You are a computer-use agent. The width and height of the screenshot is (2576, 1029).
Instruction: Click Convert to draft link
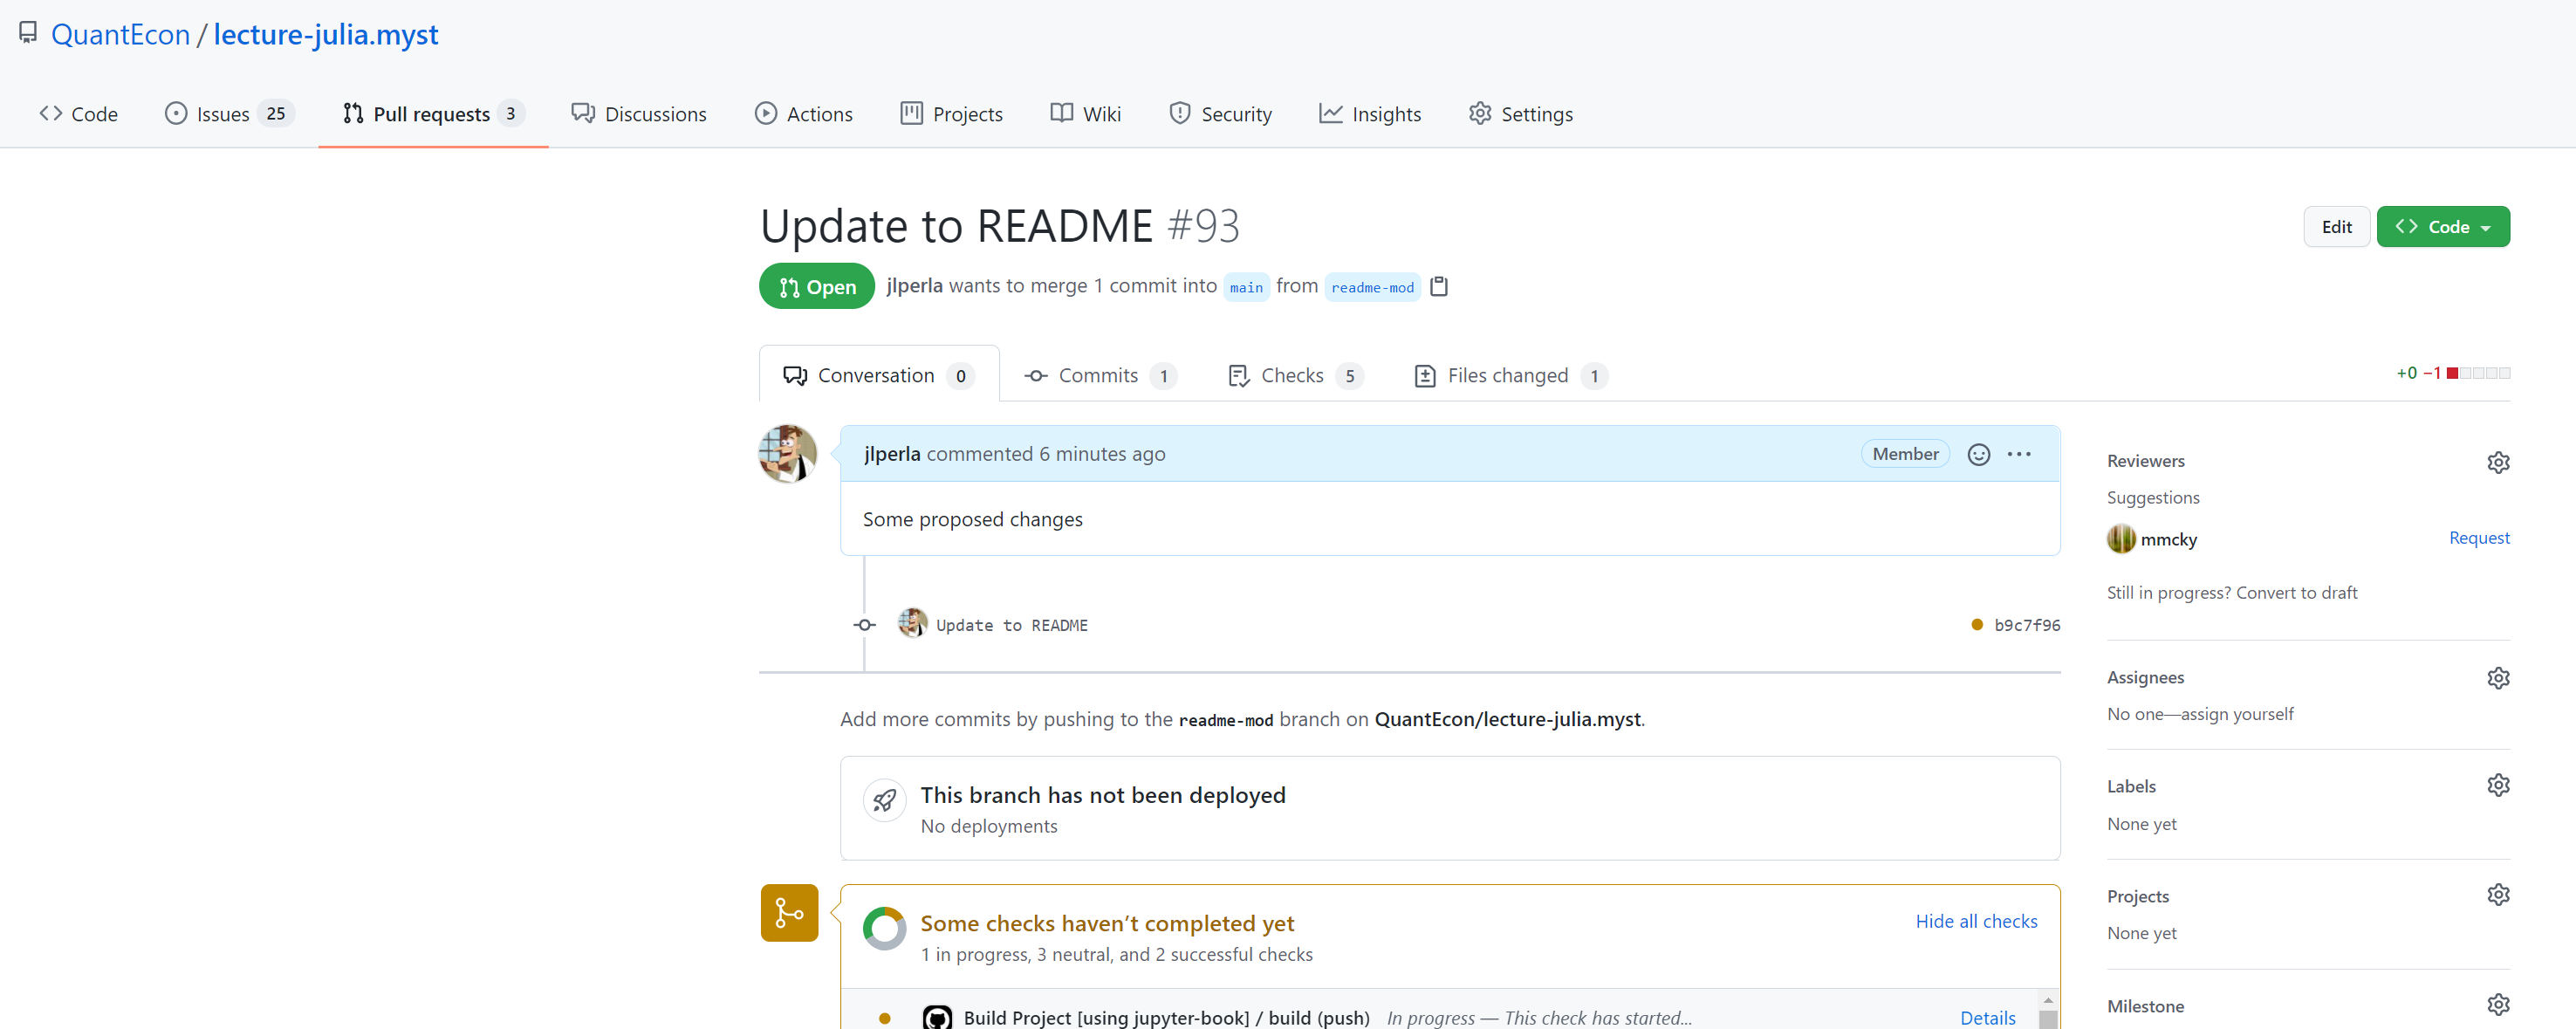click(2296, 593)
